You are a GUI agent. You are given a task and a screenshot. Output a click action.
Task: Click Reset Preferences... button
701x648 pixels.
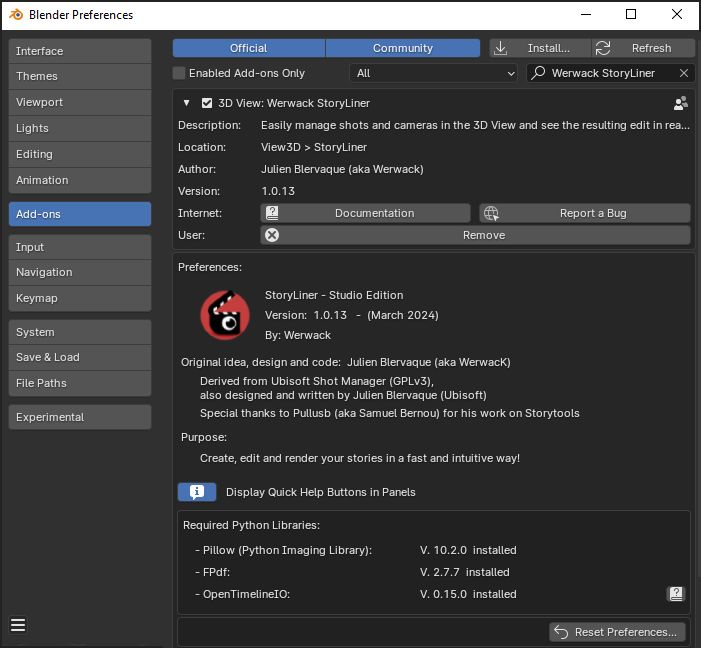pos(617,632)
